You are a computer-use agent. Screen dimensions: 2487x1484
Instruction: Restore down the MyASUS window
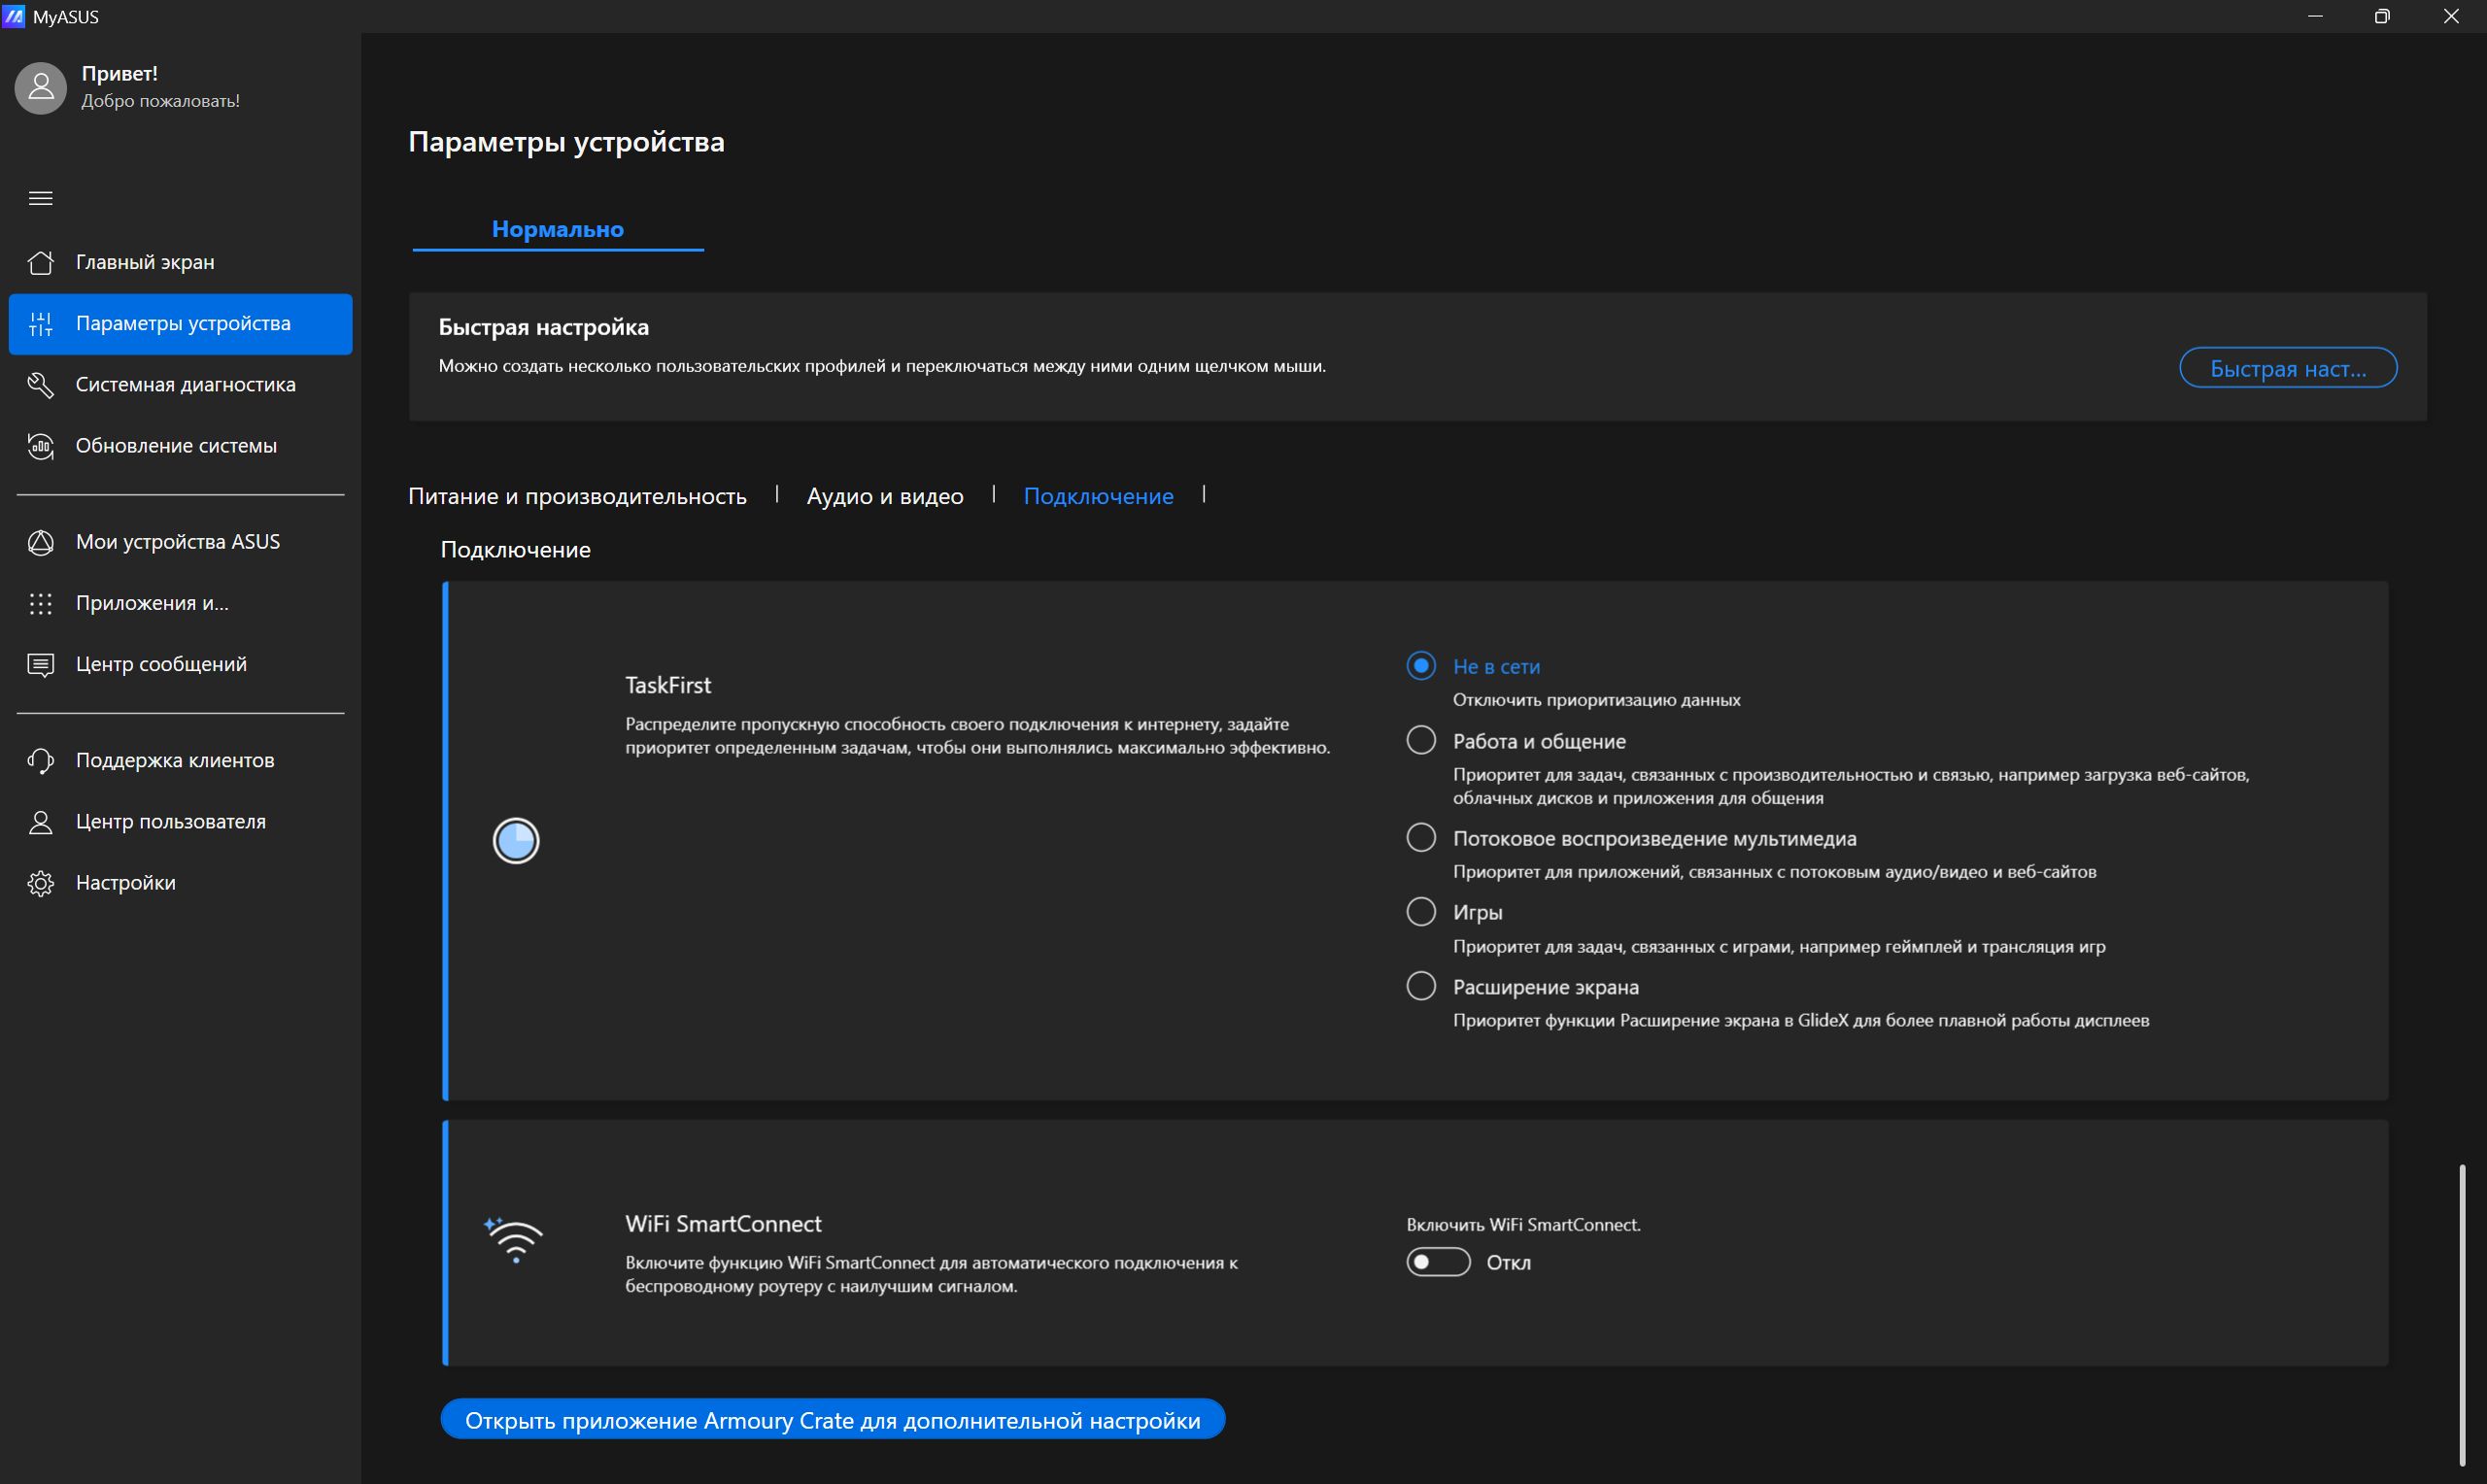[x=2382, y=16]
